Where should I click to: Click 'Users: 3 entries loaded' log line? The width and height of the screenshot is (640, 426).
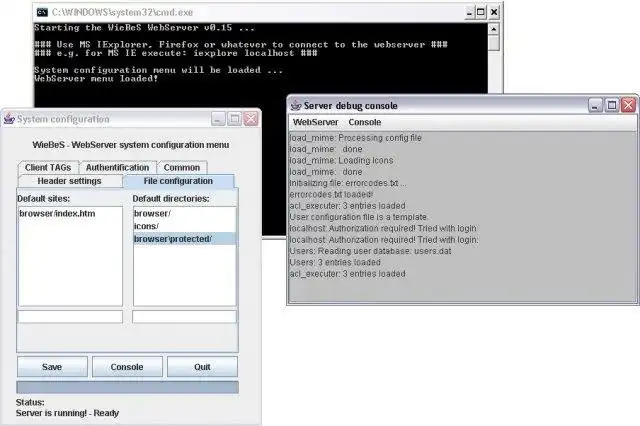tap(335, 262)
